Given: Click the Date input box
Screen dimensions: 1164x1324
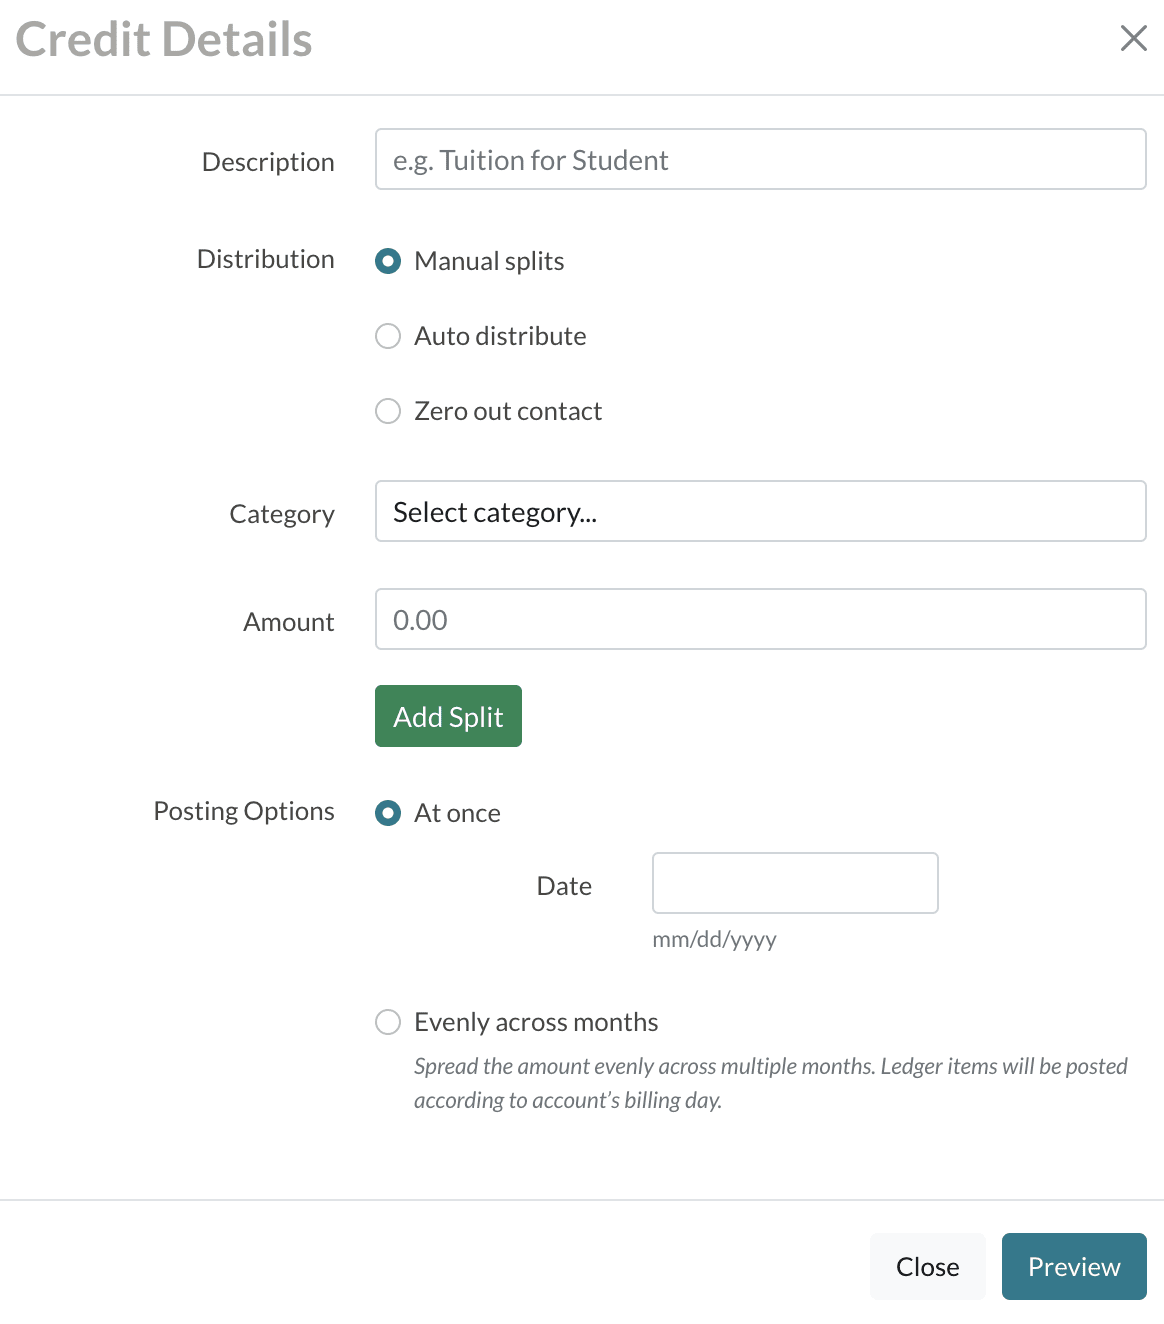Looking at the screenshot, I should click(795, 883).
